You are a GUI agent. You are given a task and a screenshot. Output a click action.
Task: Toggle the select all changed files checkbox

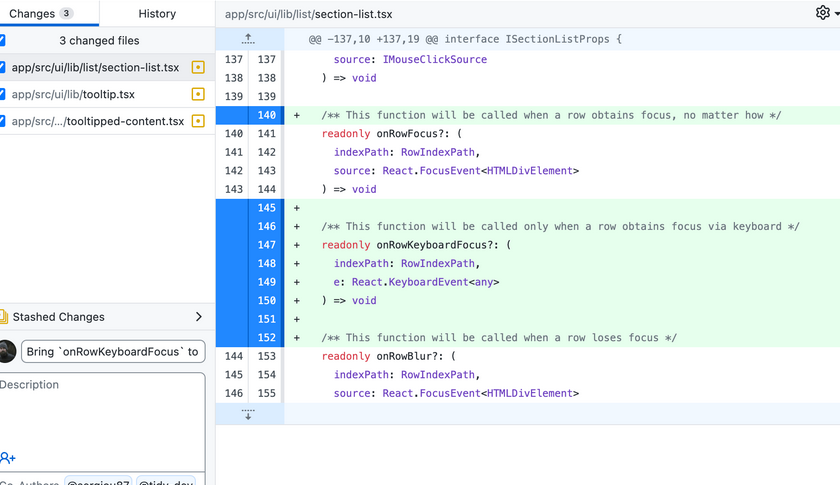click(2, 40)
